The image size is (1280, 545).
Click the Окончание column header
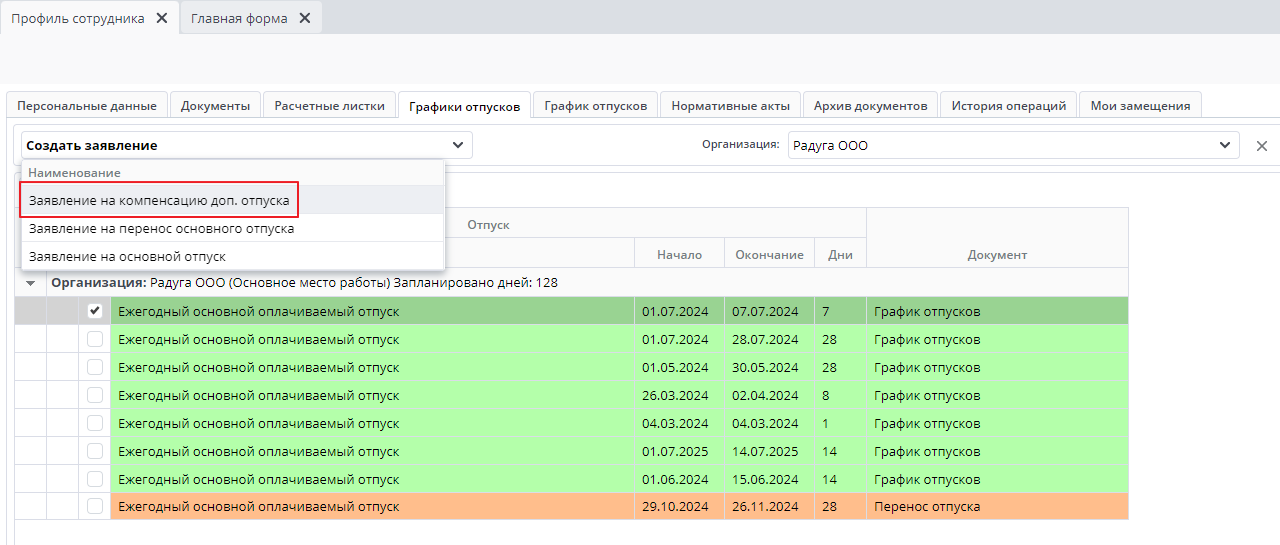pyautogui.click(x=769, y=254)
